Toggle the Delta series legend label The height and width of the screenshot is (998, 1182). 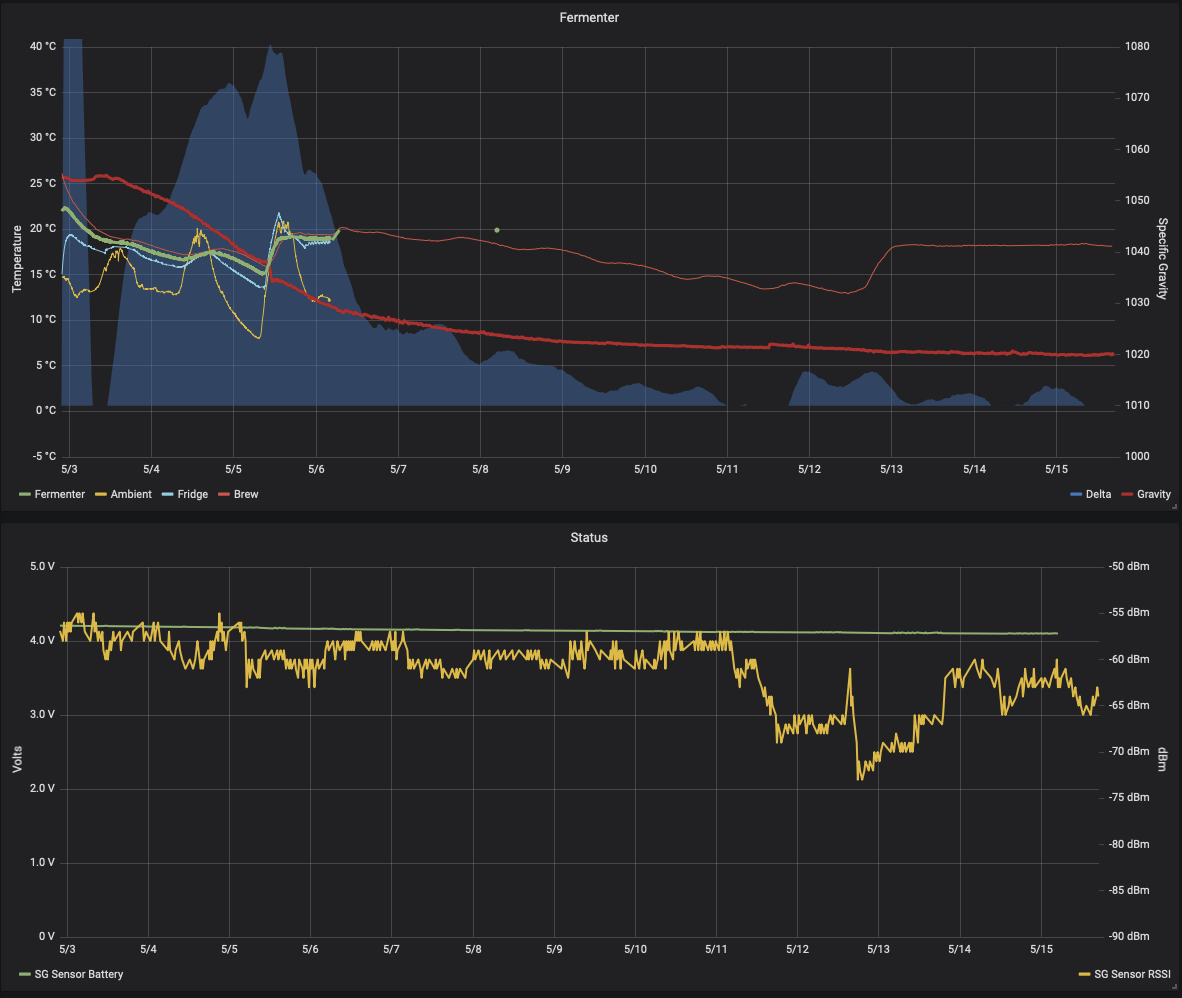(1098, 494)
